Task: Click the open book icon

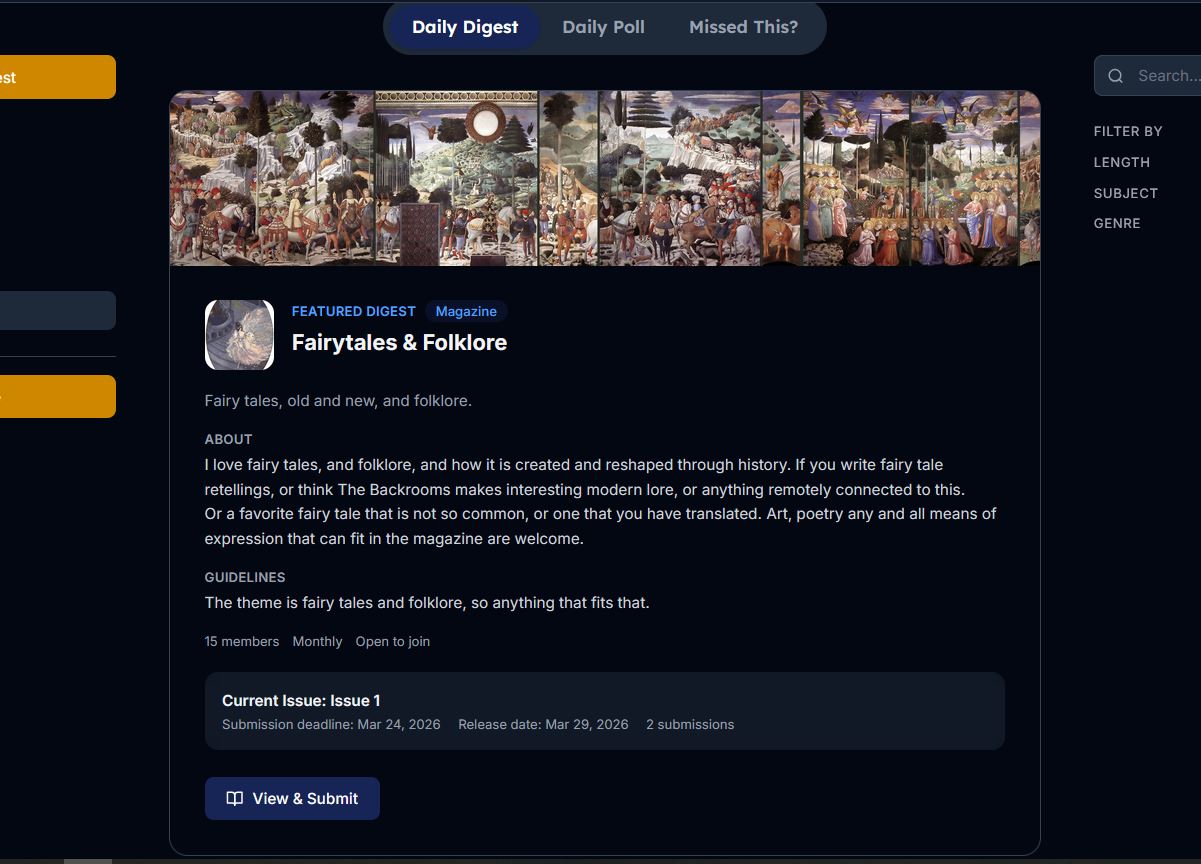Action: coord(234,798)
